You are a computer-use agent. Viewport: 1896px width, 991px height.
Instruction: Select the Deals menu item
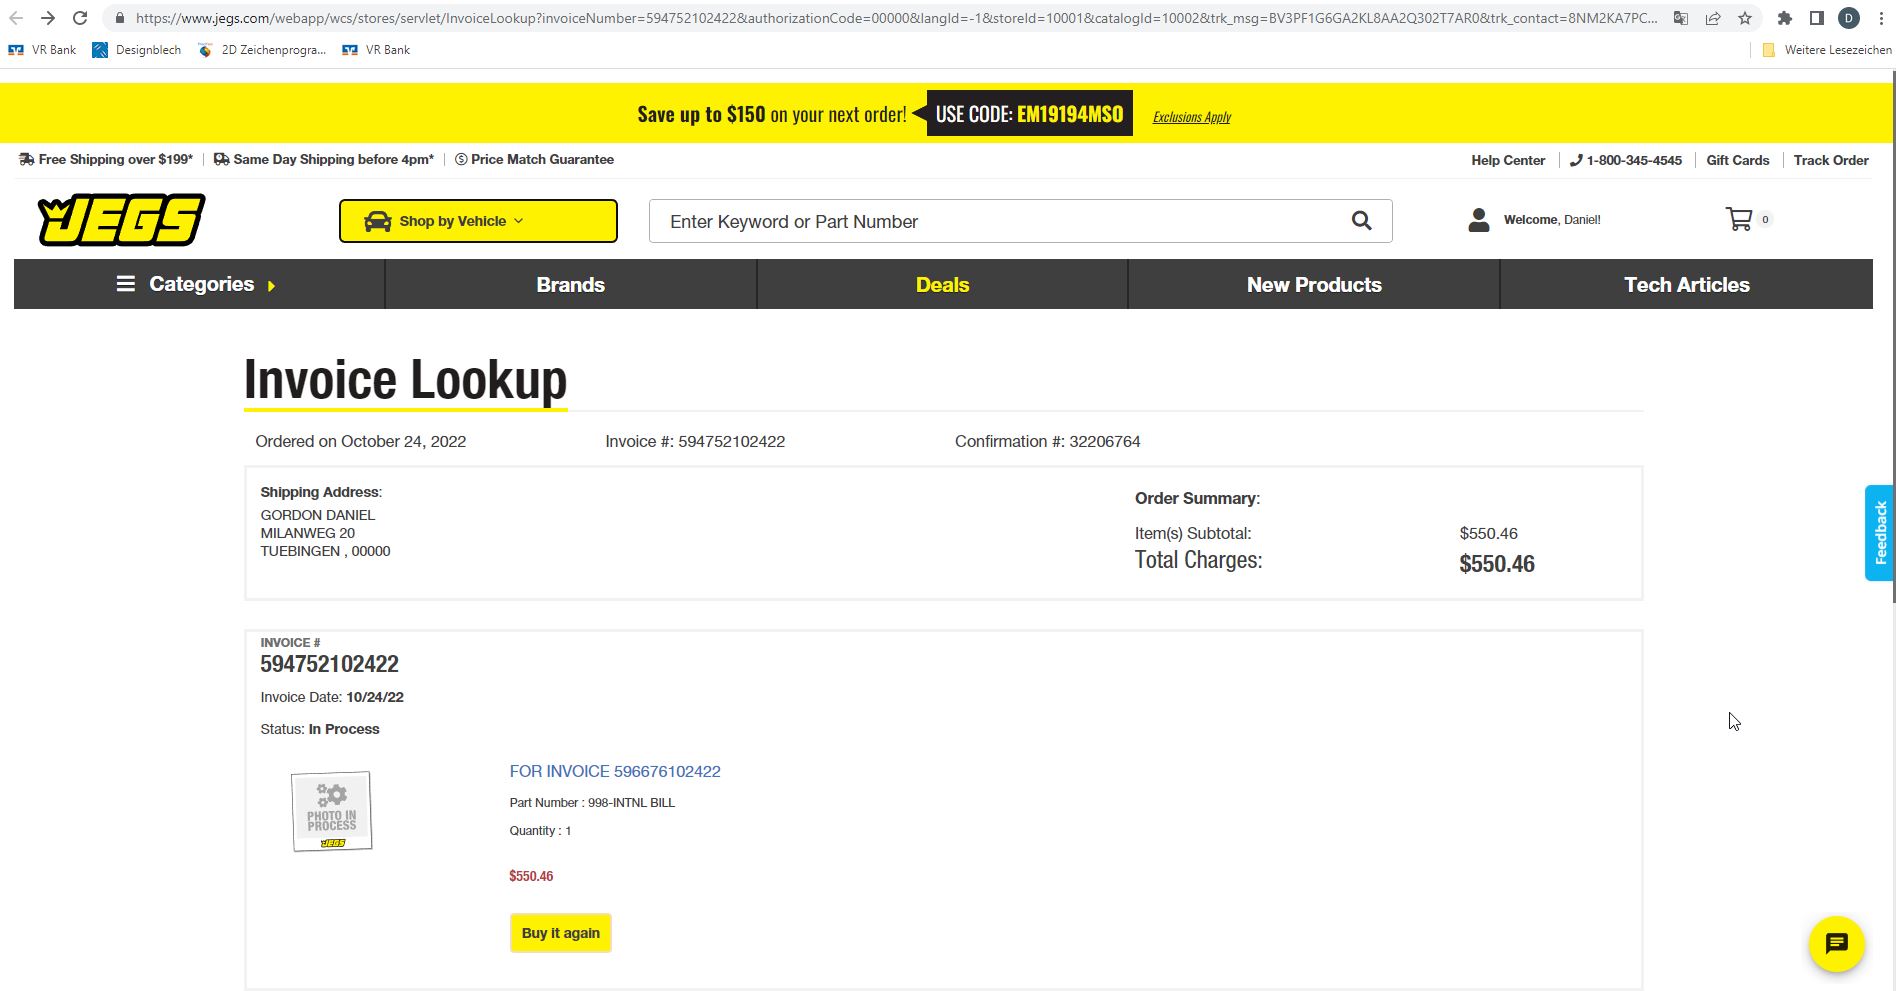942,285
